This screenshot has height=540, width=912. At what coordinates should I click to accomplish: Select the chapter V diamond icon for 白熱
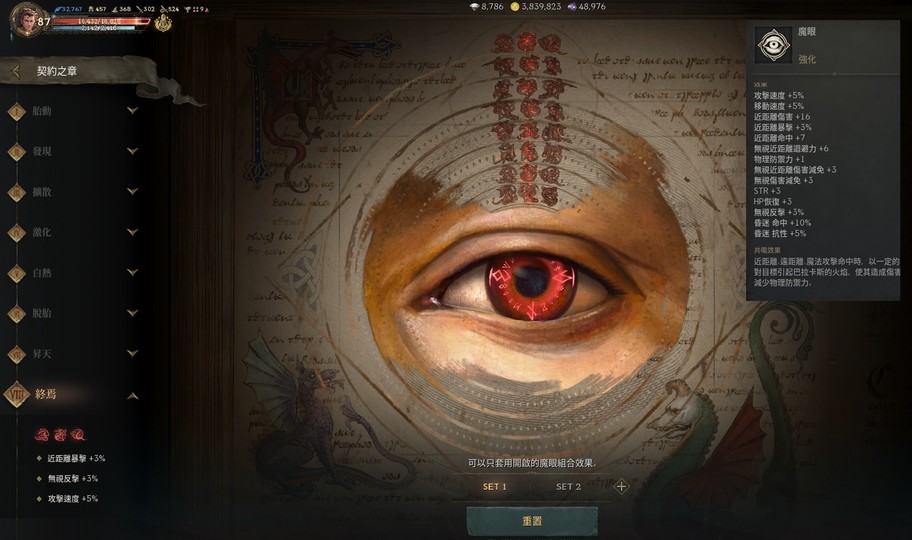pos(16,273)
